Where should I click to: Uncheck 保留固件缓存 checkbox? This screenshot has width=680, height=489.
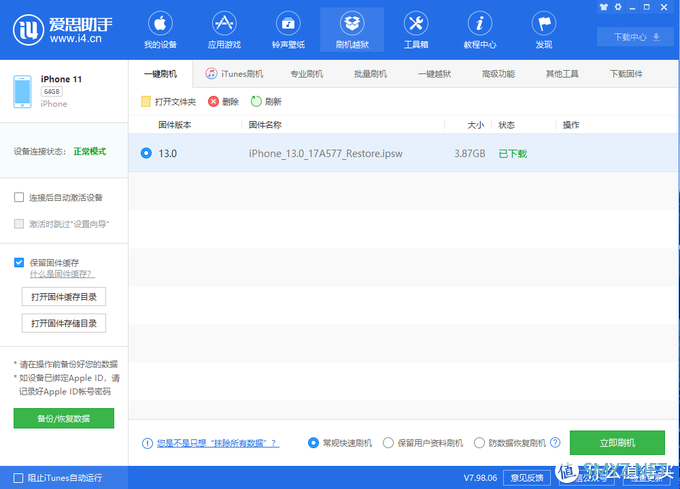coord(19,262)
